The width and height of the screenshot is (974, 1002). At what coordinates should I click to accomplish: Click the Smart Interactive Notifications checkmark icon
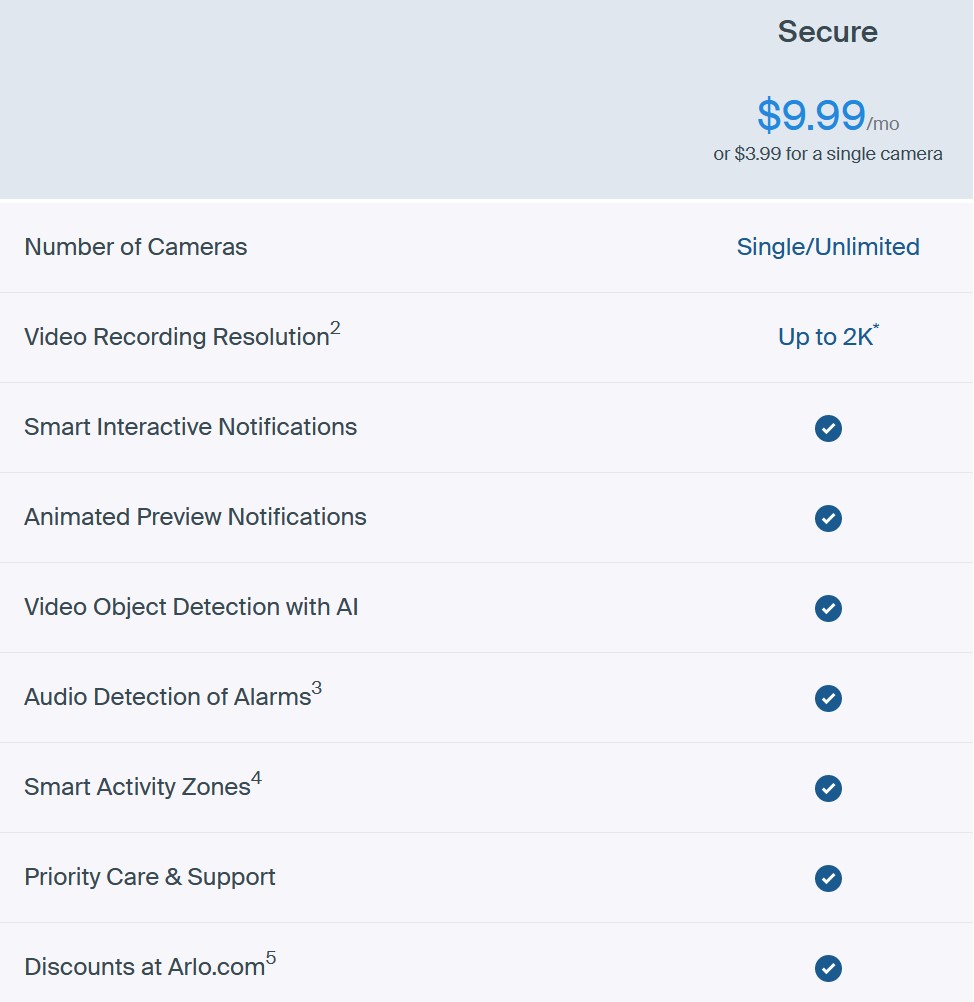[828, 428]
